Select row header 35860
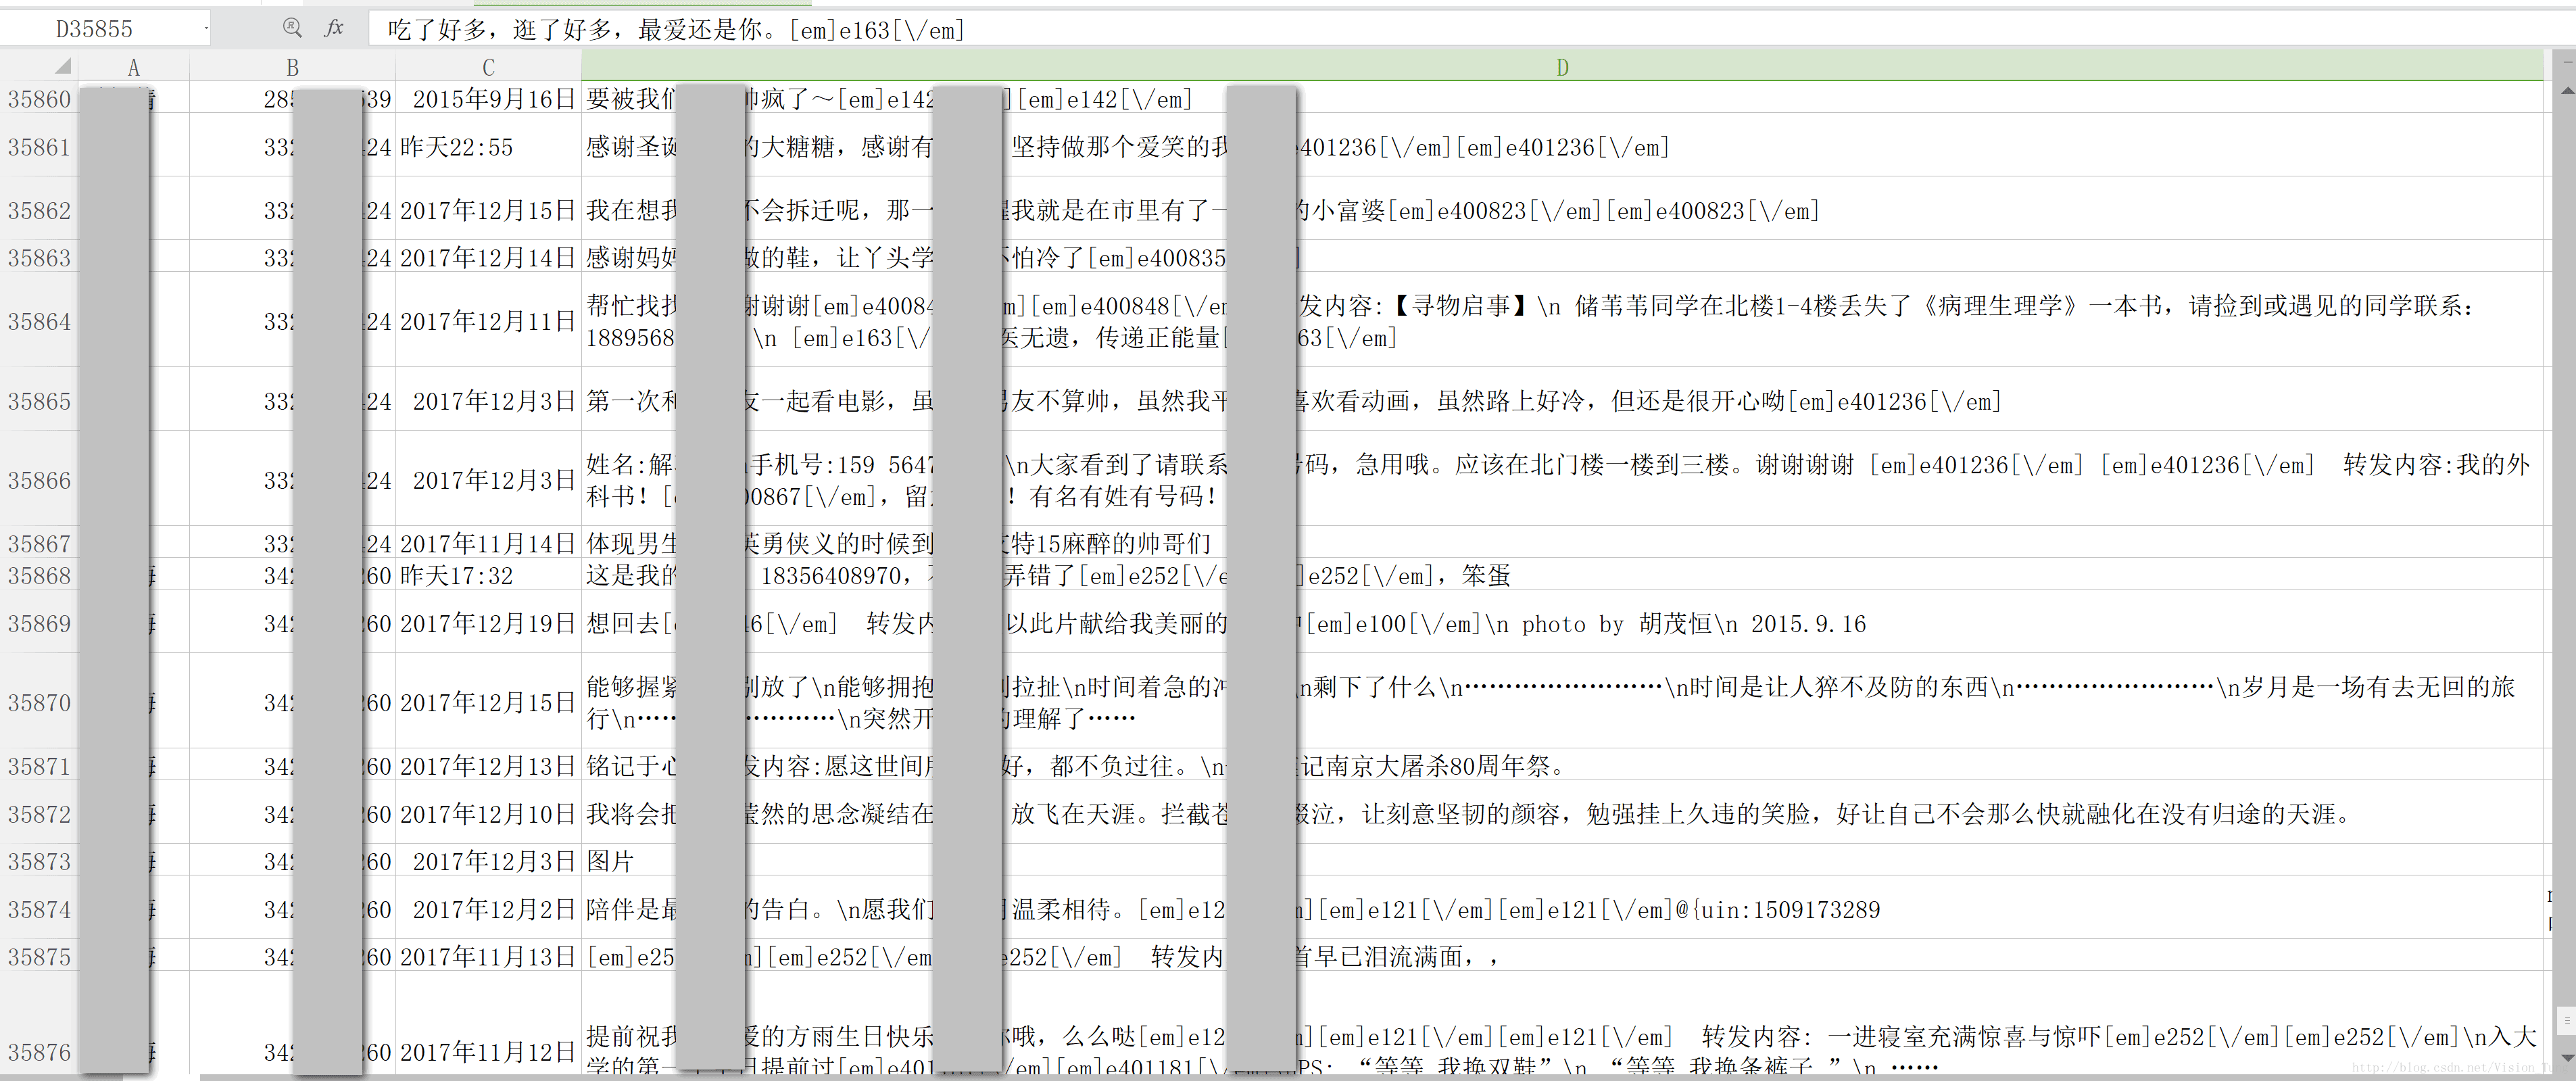2576x1081 pixels. tap(39, 98)
